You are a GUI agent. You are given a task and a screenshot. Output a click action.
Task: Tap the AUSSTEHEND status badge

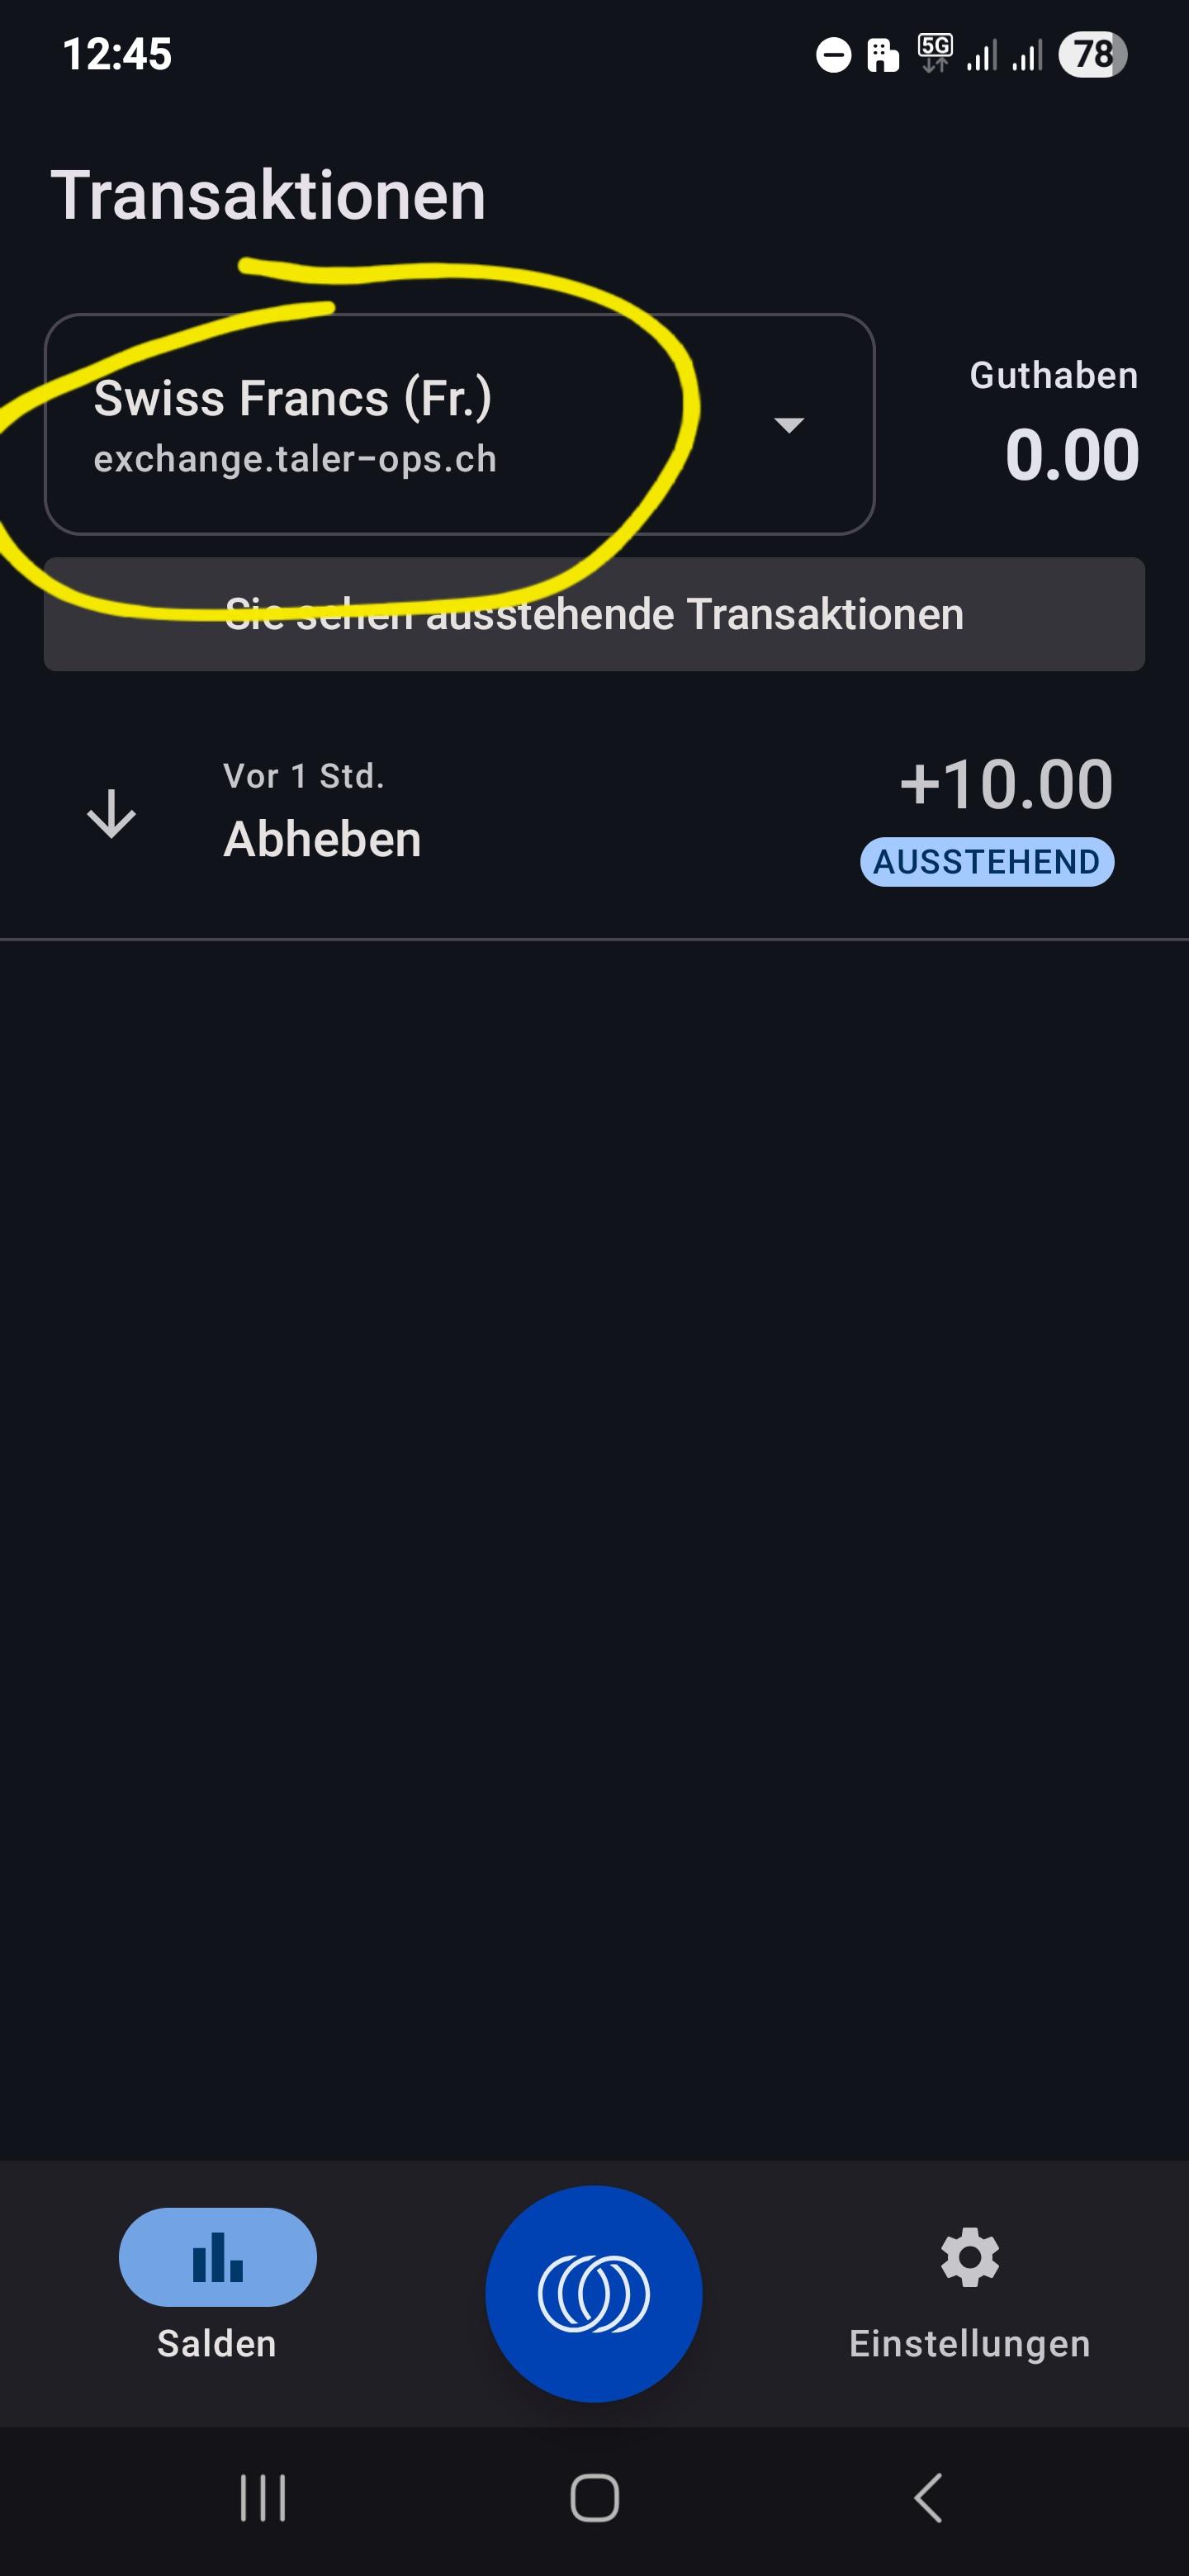(x=987, y=862)
